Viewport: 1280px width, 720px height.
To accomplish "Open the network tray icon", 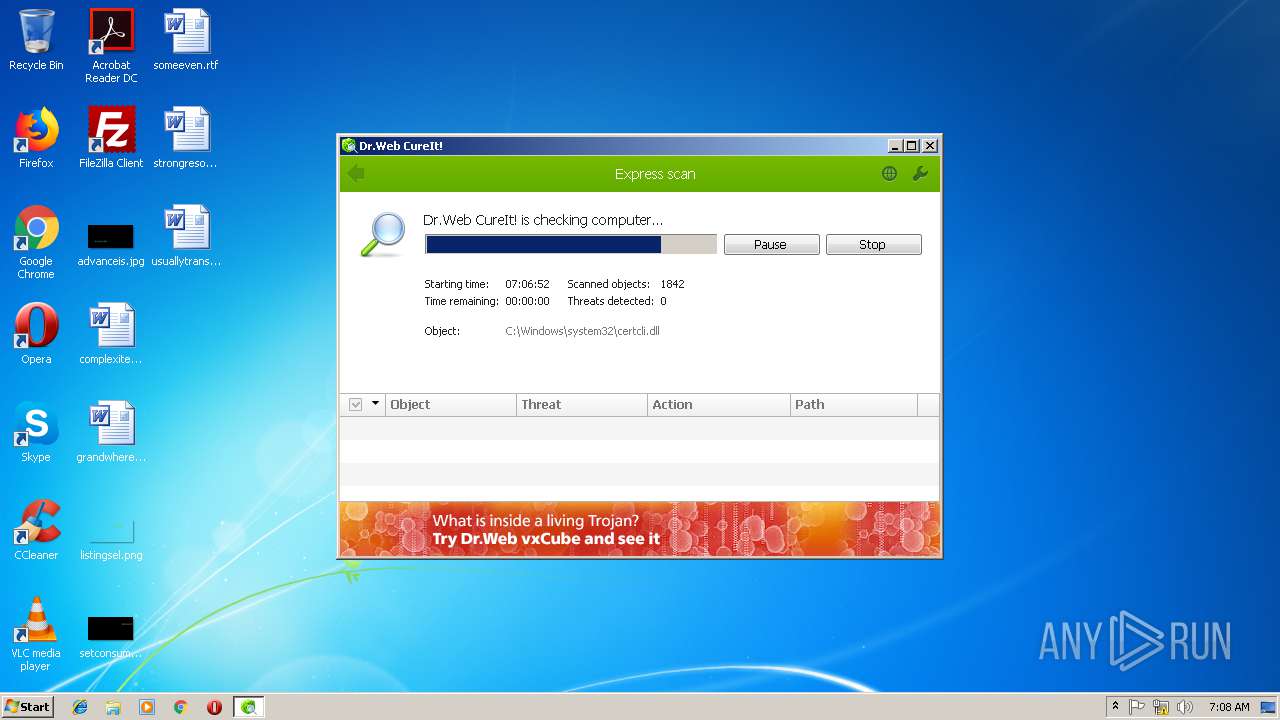I will click(1161, 707).
